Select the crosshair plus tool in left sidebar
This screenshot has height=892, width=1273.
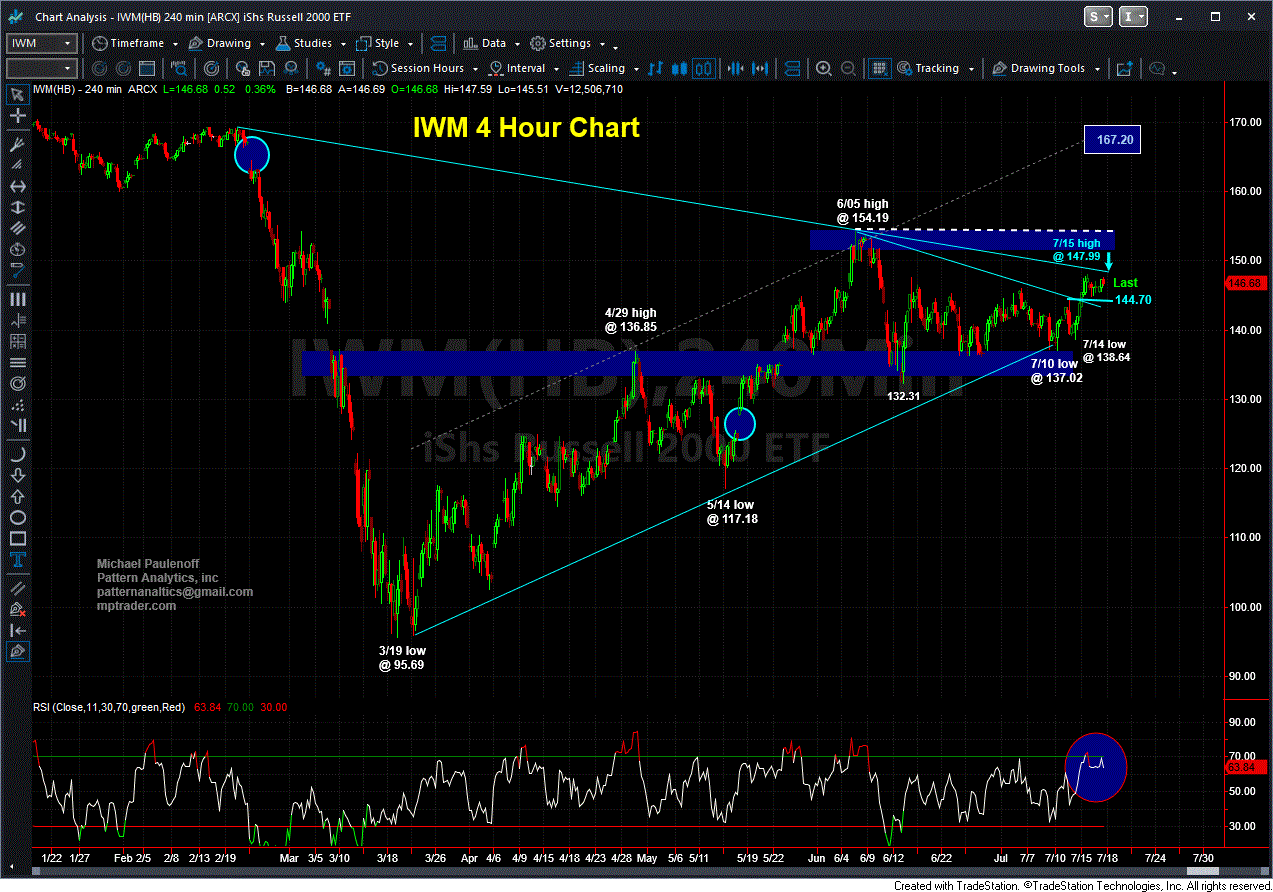18,116
